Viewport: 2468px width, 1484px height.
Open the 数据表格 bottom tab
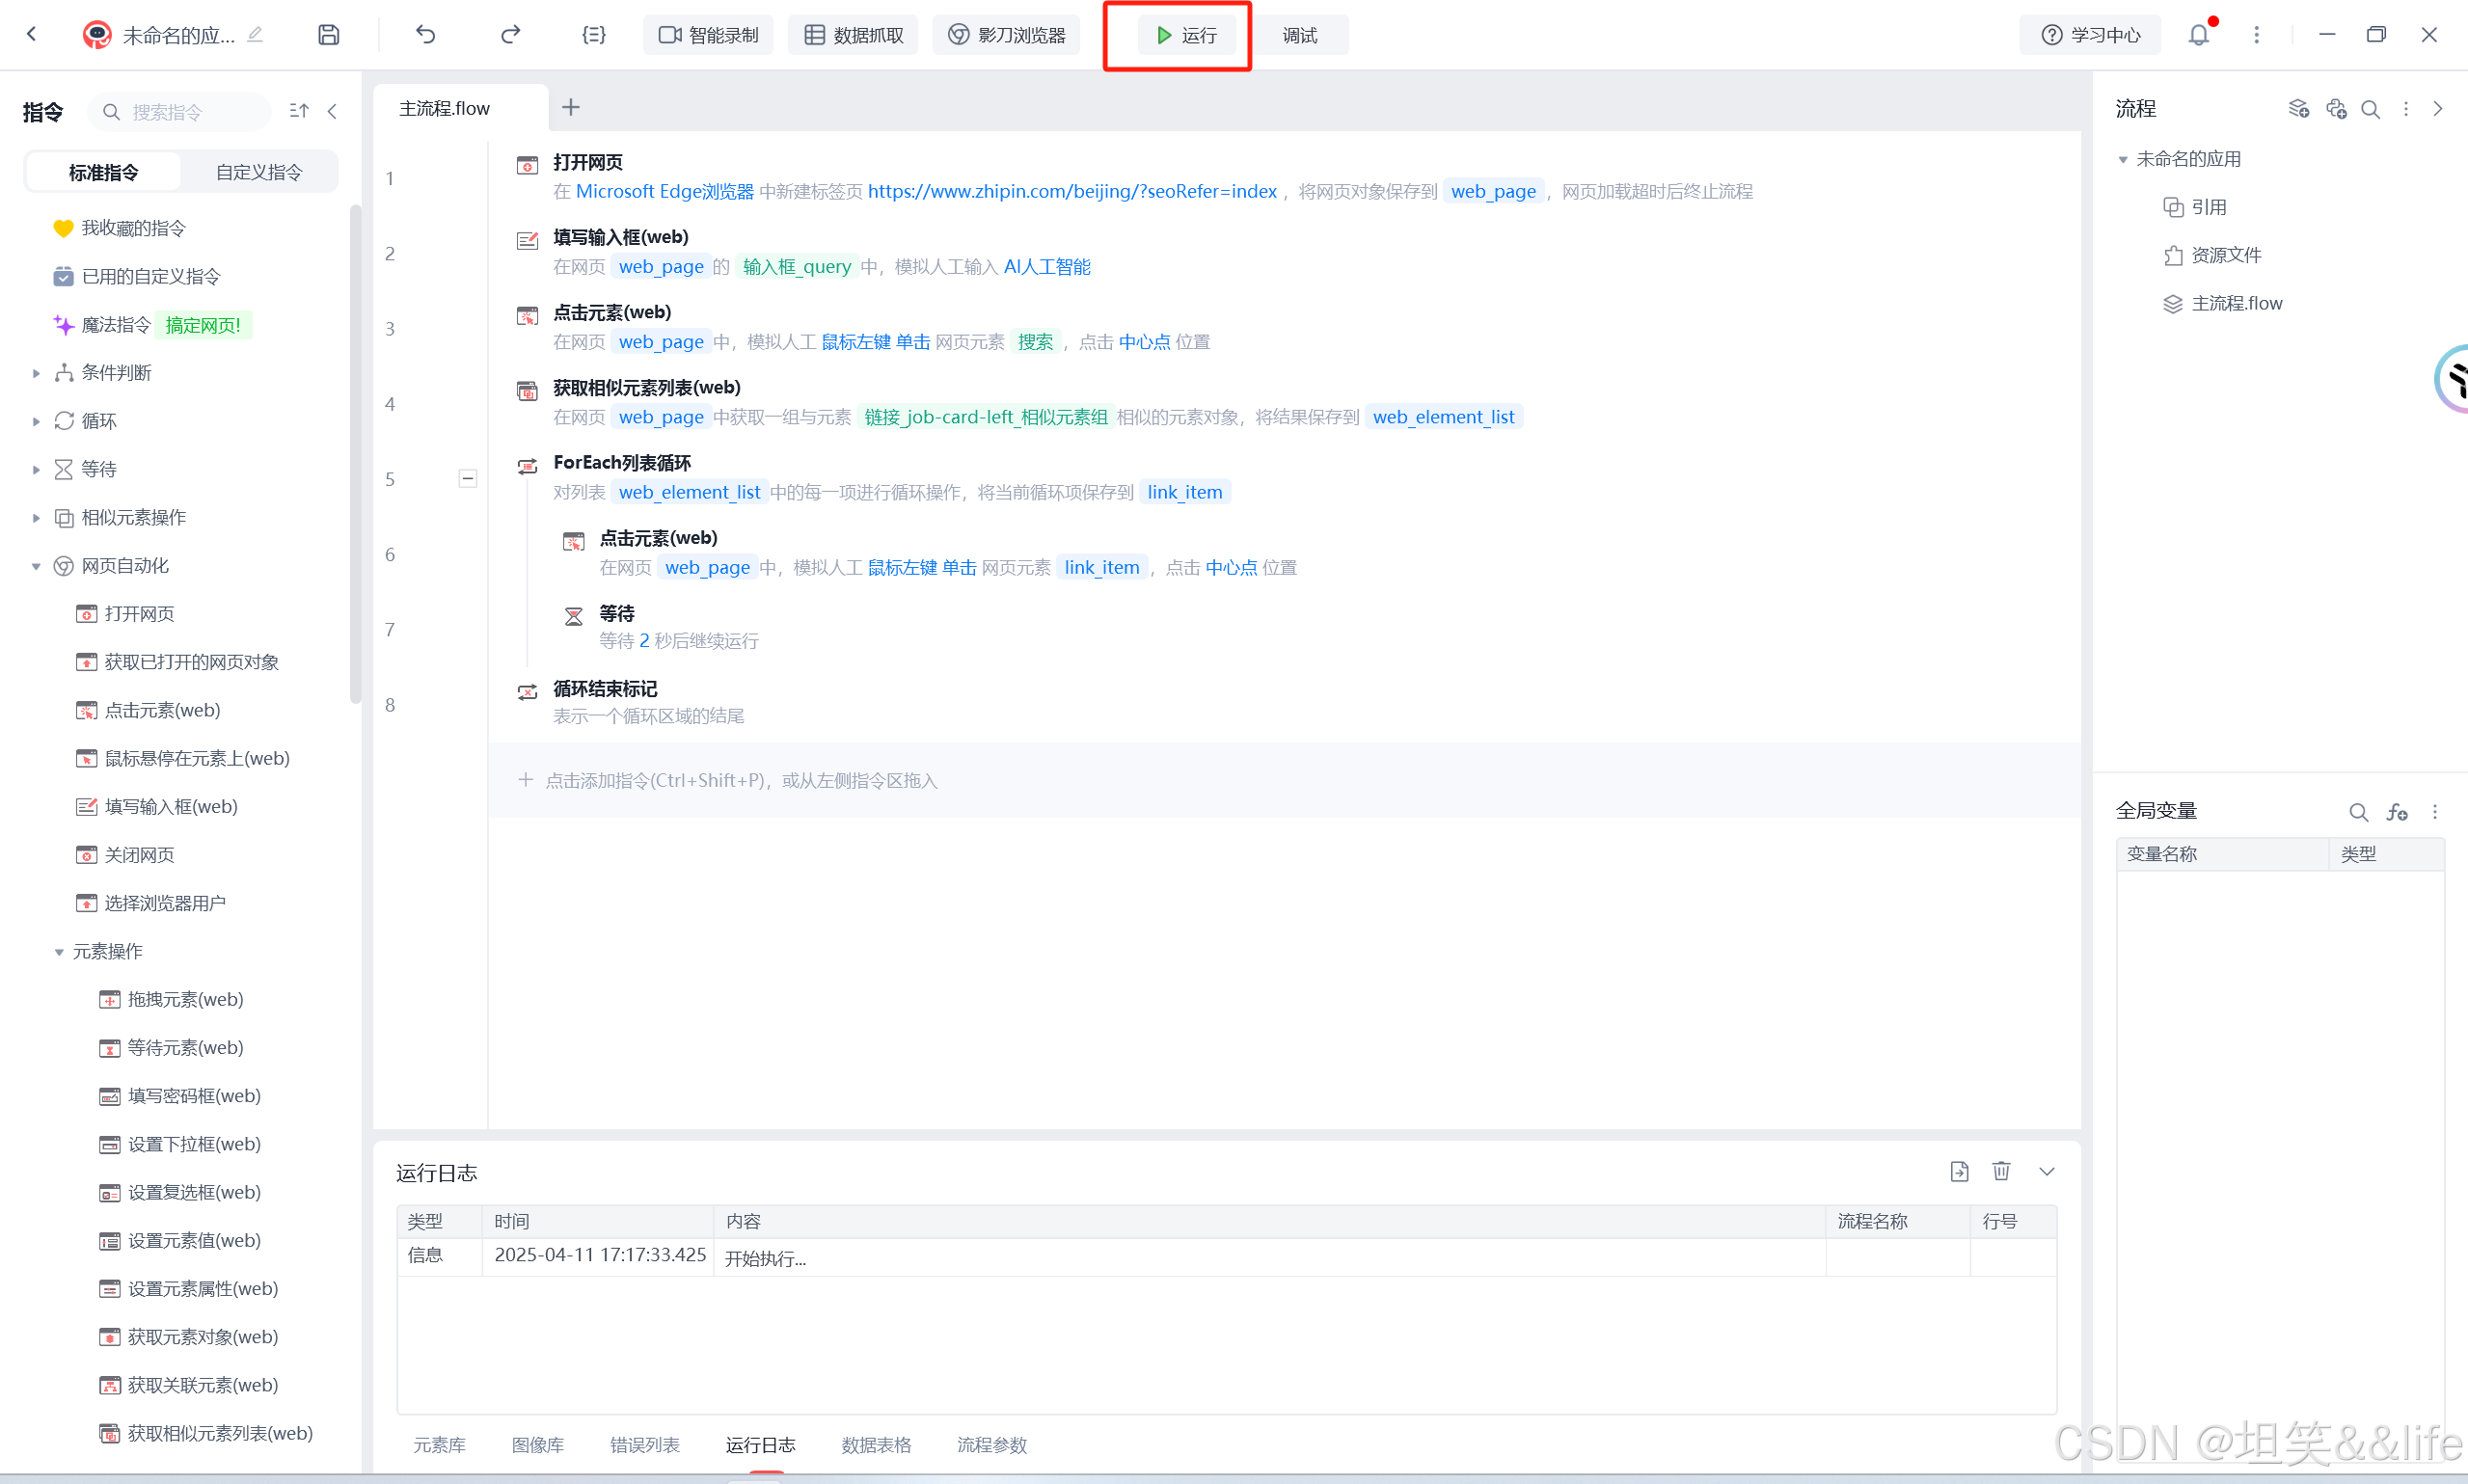point(876,1444)
